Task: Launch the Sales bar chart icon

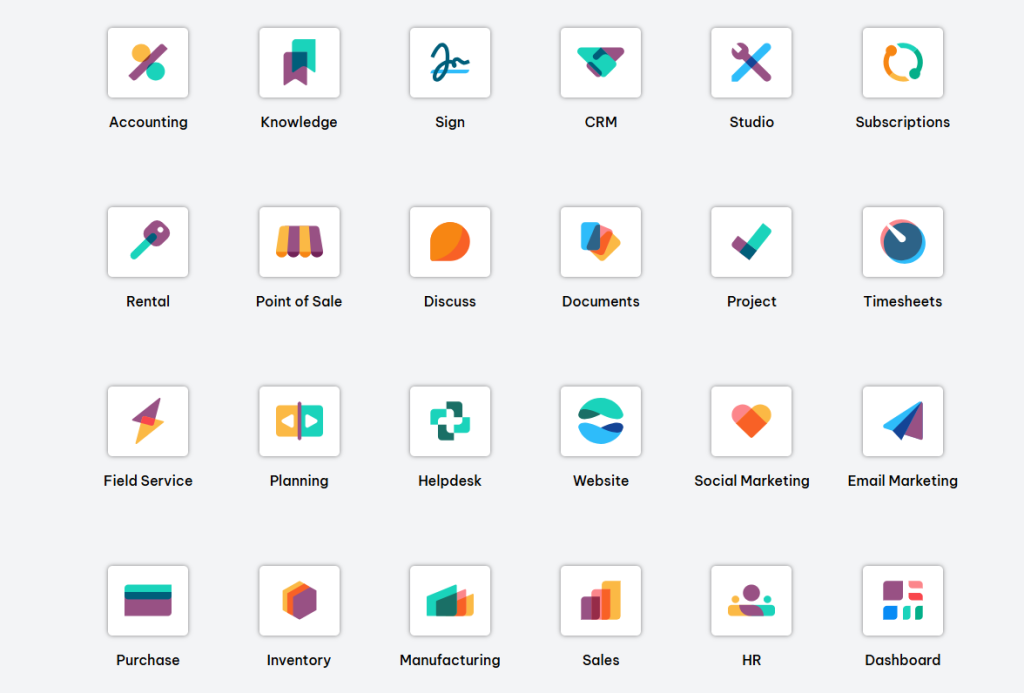Action: click(601, 601)
